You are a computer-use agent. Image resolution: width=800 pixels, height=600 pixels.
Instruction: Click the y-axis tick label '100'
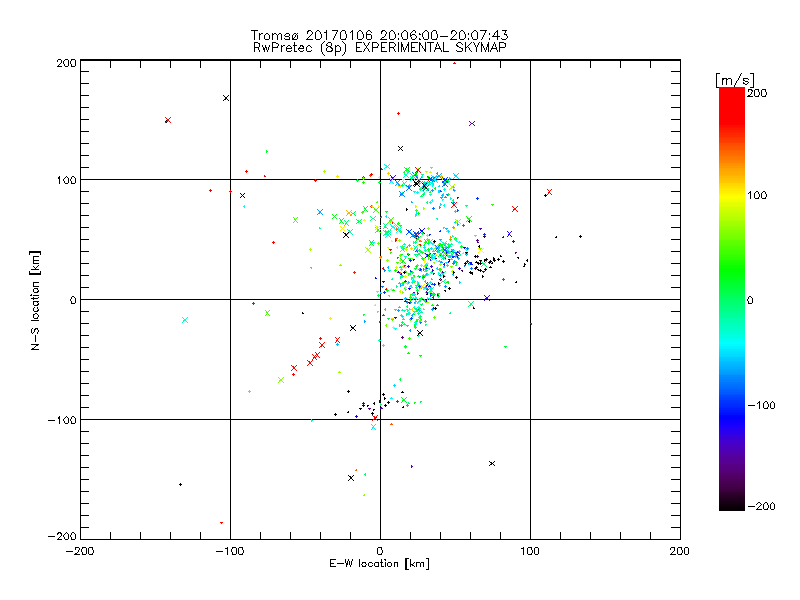[x=66, y=180]
